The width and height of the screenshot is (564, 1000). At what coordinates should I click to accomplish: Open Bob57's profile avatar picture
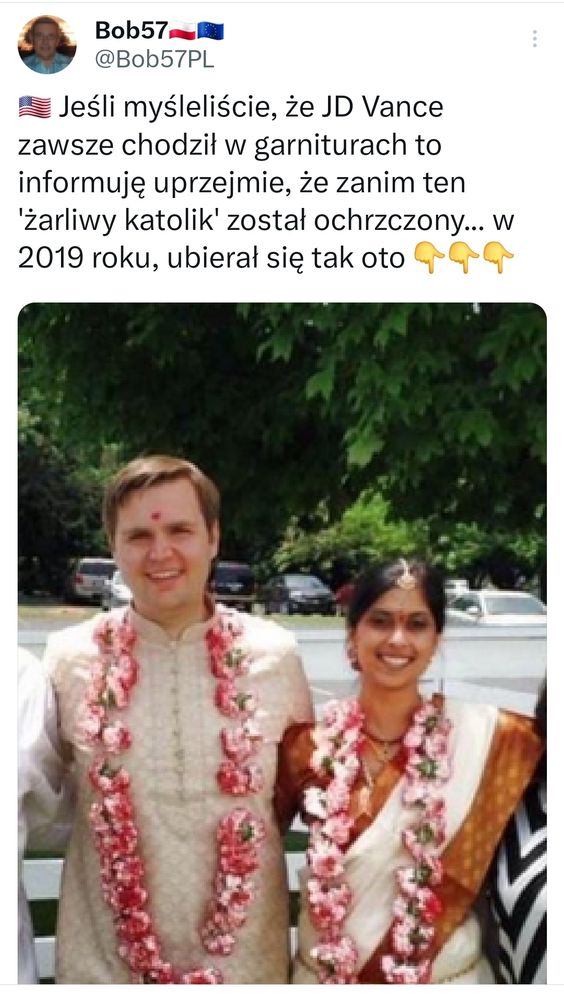(x=47, y=45)
